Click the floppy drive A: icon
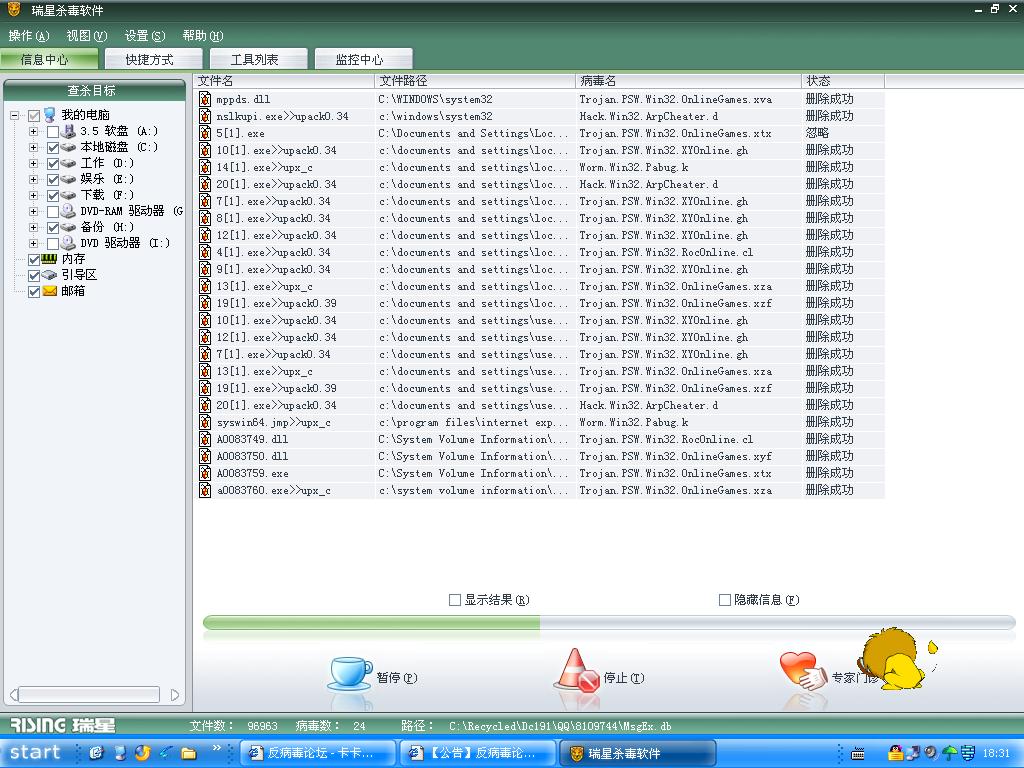Screen dimensions: 1024x768 [69, 131]
